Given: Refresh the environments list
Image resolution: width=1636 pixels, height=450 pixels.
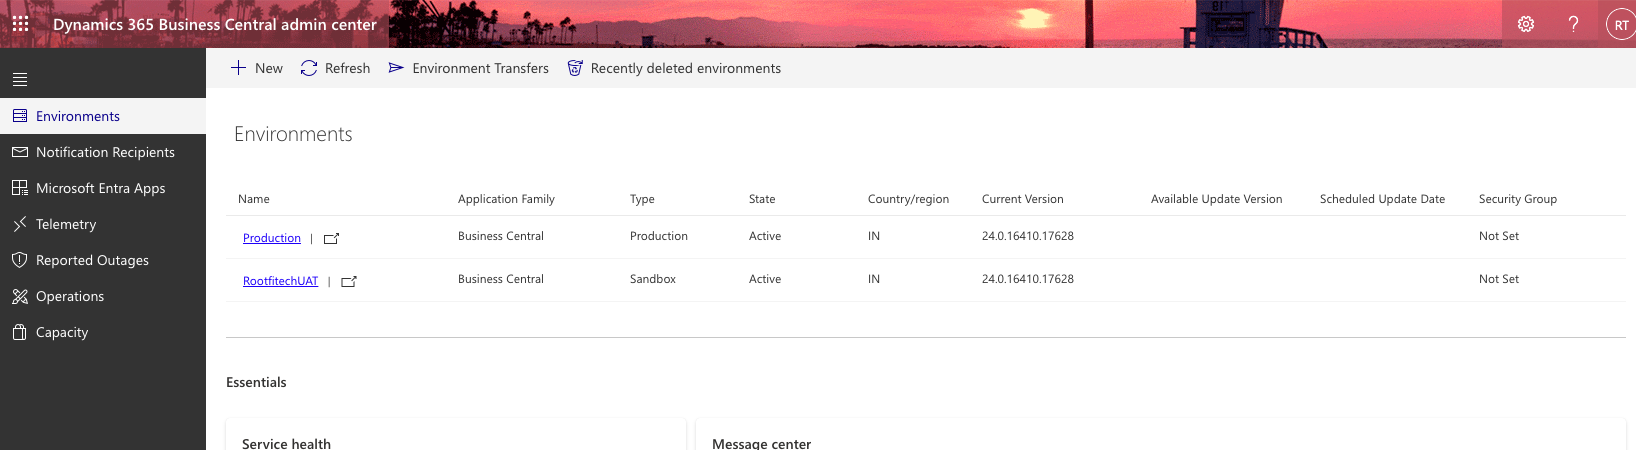Looking at the screenshot, I should click(x=335, y=68).
